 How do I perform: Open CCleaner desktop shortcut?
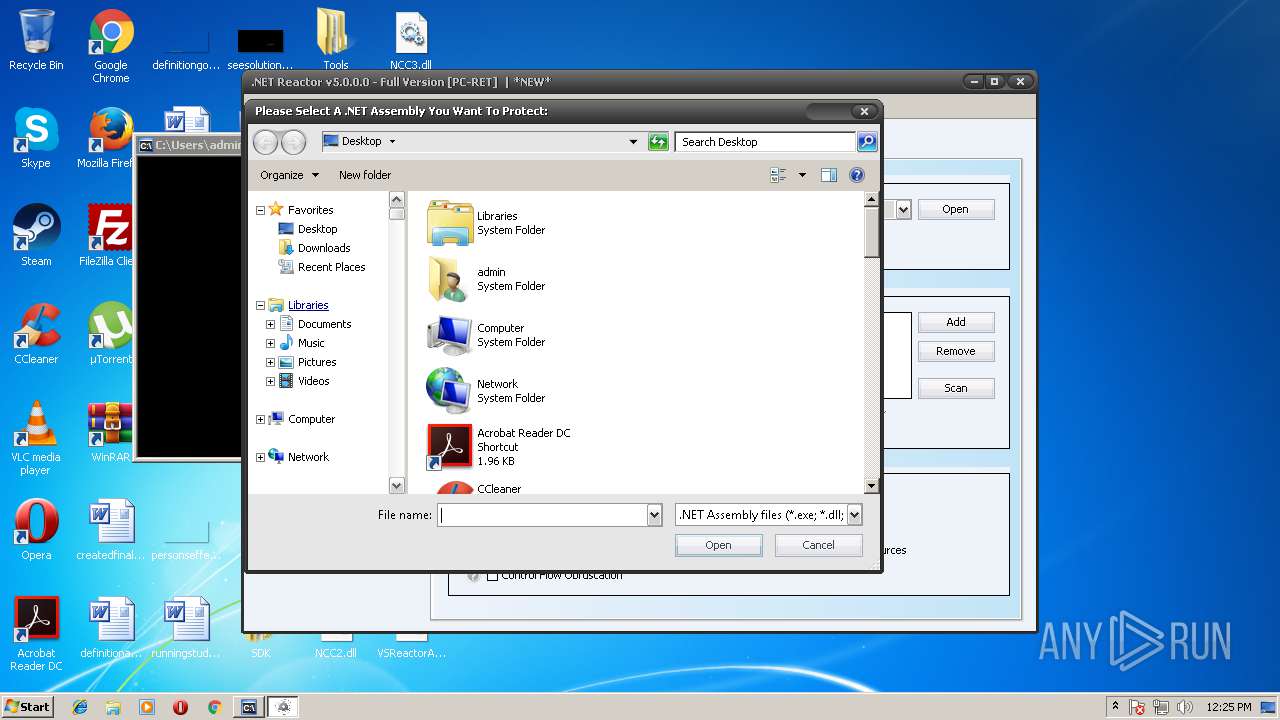click(x=36, y=334)
